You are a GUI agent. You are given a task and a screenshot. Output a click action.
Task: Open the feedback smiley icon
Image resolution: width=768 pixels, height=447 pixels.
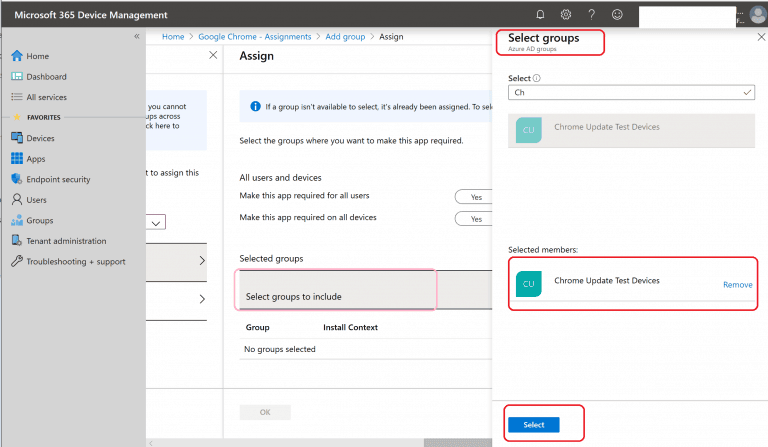pos(617,14)
